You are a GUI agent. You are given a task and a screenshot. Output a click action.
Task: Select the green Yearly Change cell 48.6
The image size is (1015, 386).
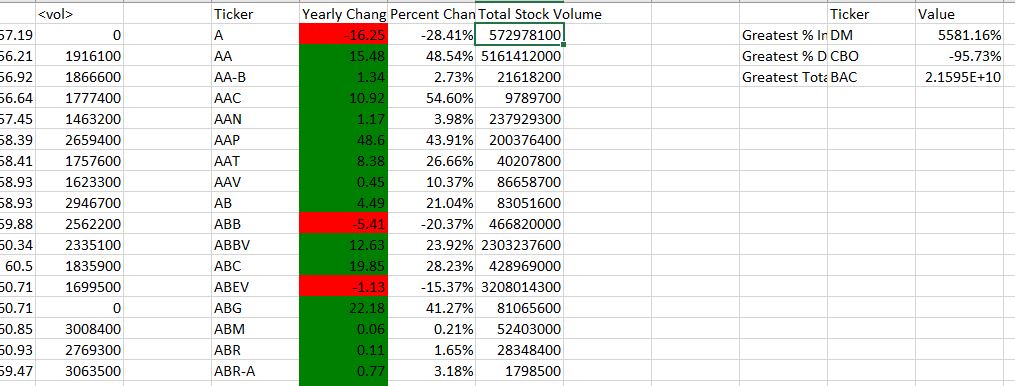(x=344, y=140)
